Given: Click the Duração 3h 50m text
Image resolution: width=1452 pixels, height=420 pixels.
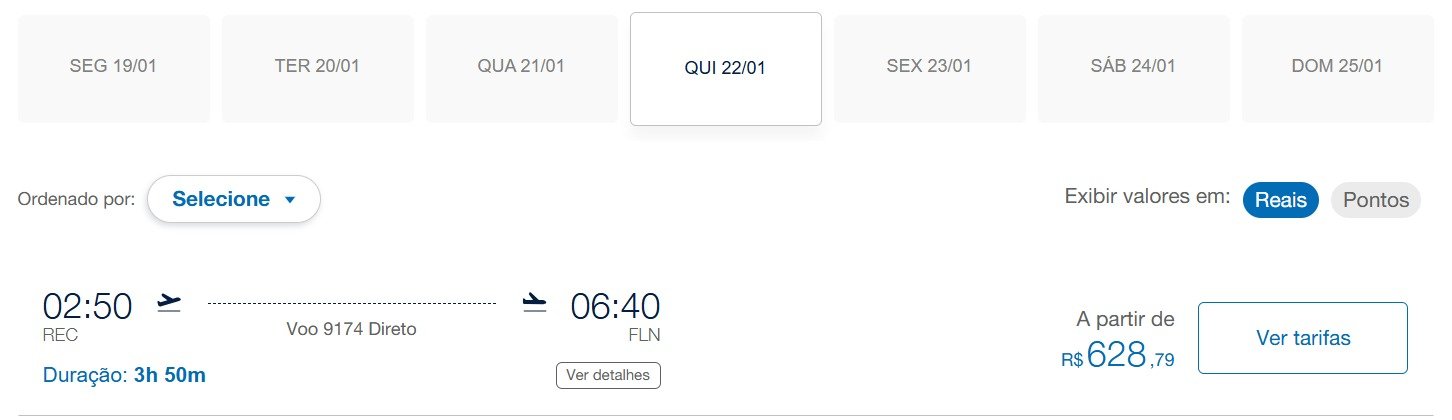Looking at the screenshot, I should [x=124, y=376].
